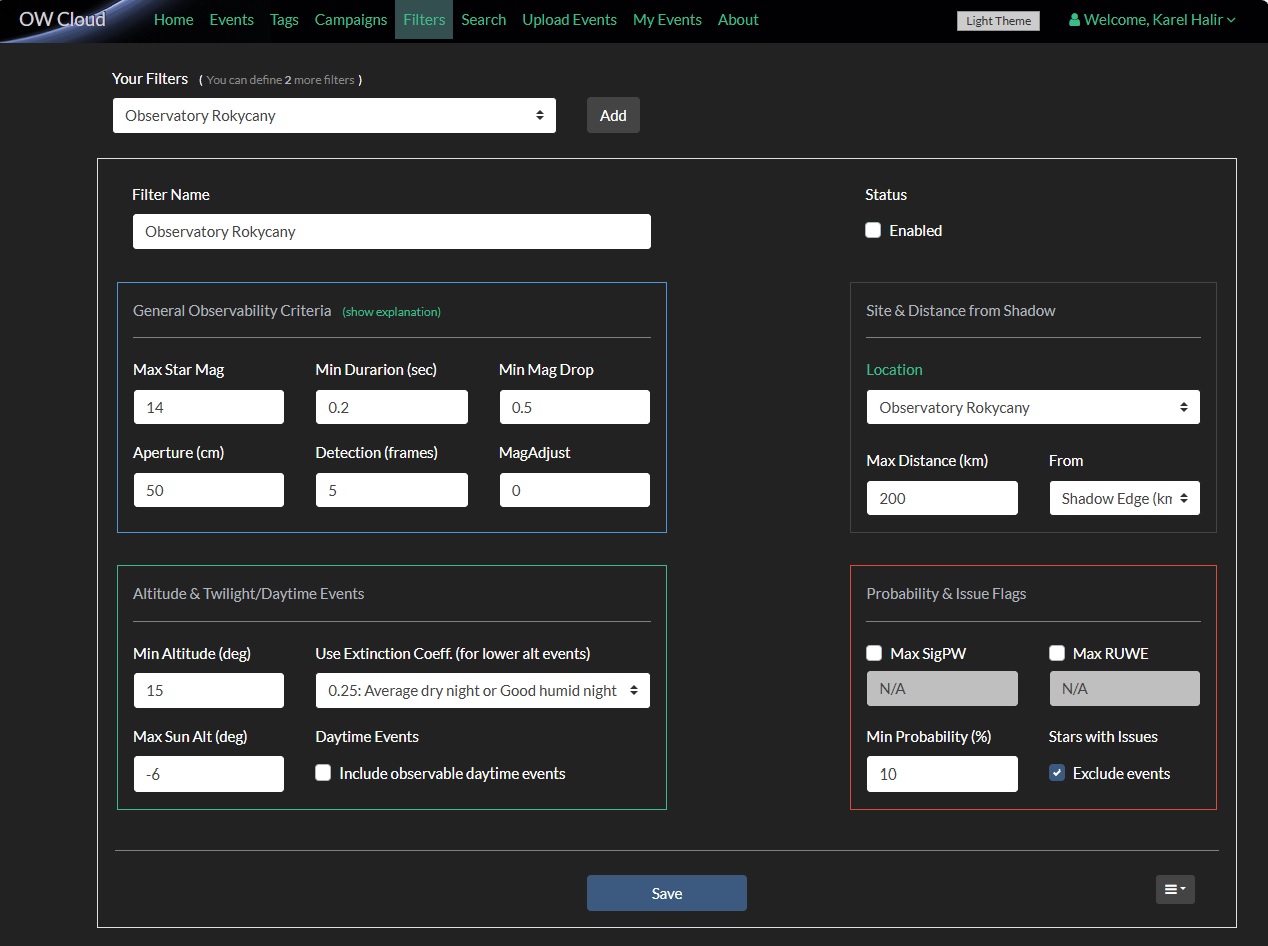Uncheck Exclude events for stars with issues
The image size is (1268, 946).
click(x=1057, y=773)
